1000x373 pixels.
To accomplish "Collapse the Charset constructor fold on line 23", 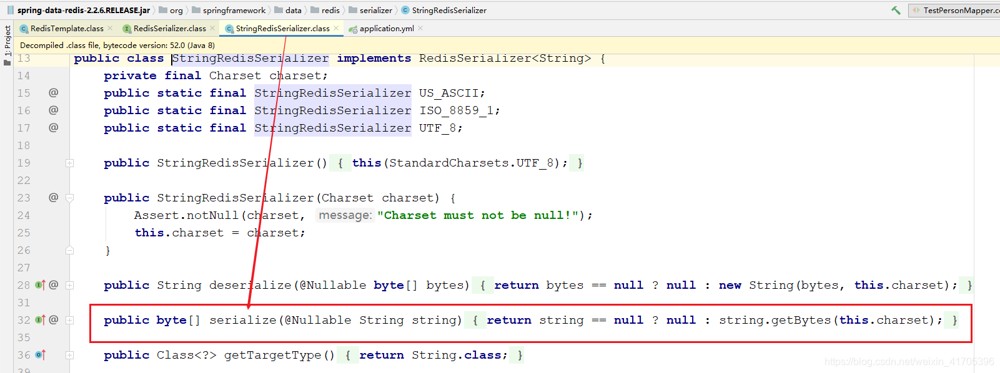I will click(x=70, y=198).
